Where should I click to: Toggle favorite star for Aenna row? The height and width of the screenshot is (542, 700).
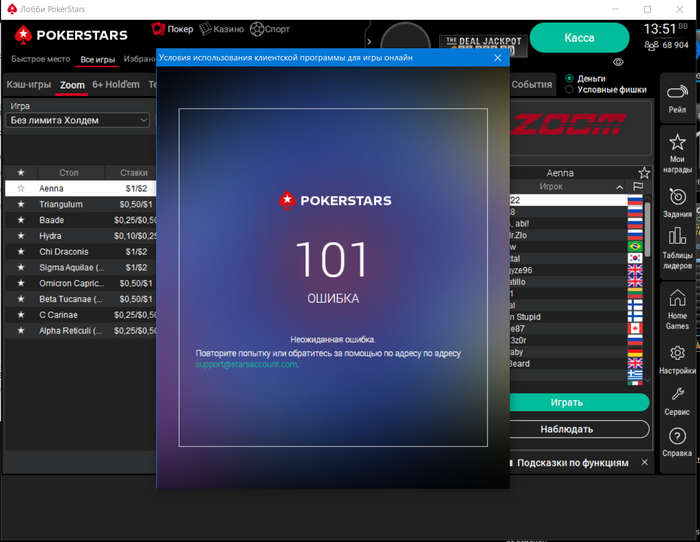pos(21,188)
